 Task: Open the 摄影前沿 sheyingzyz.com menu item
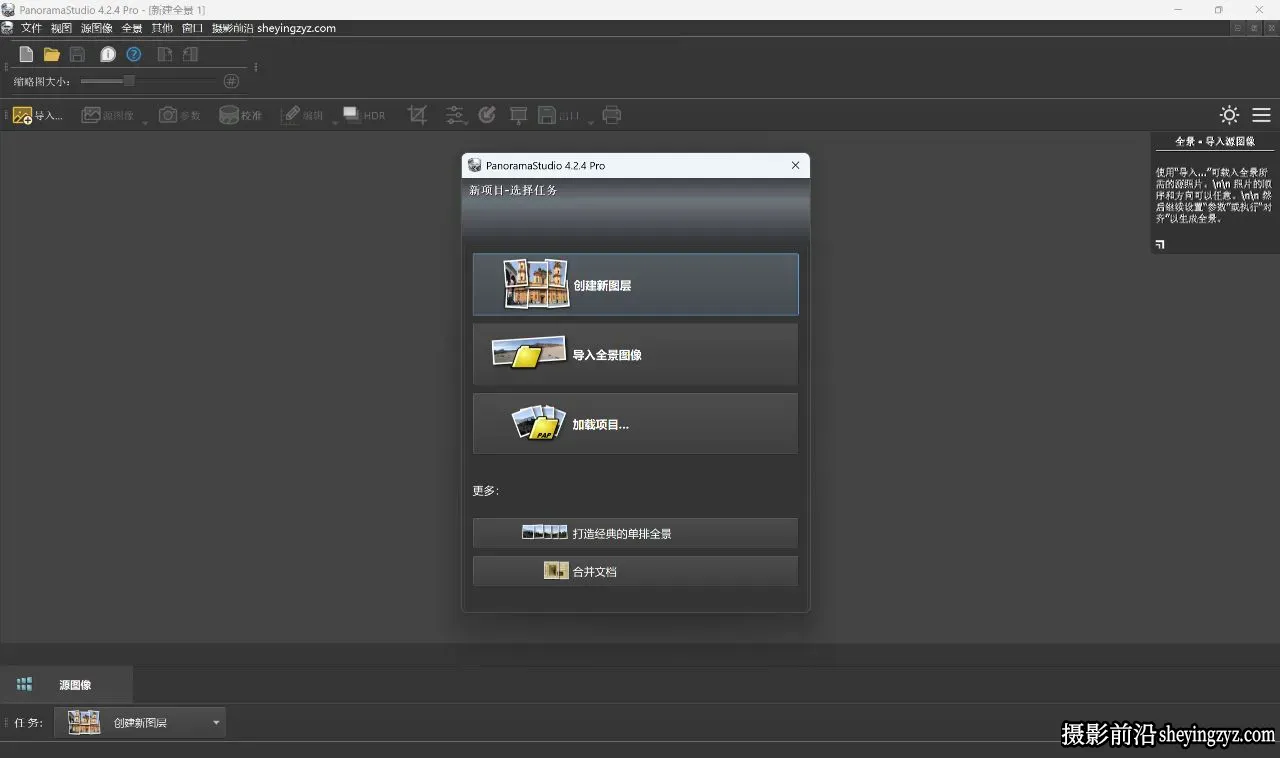click(274, 28)
